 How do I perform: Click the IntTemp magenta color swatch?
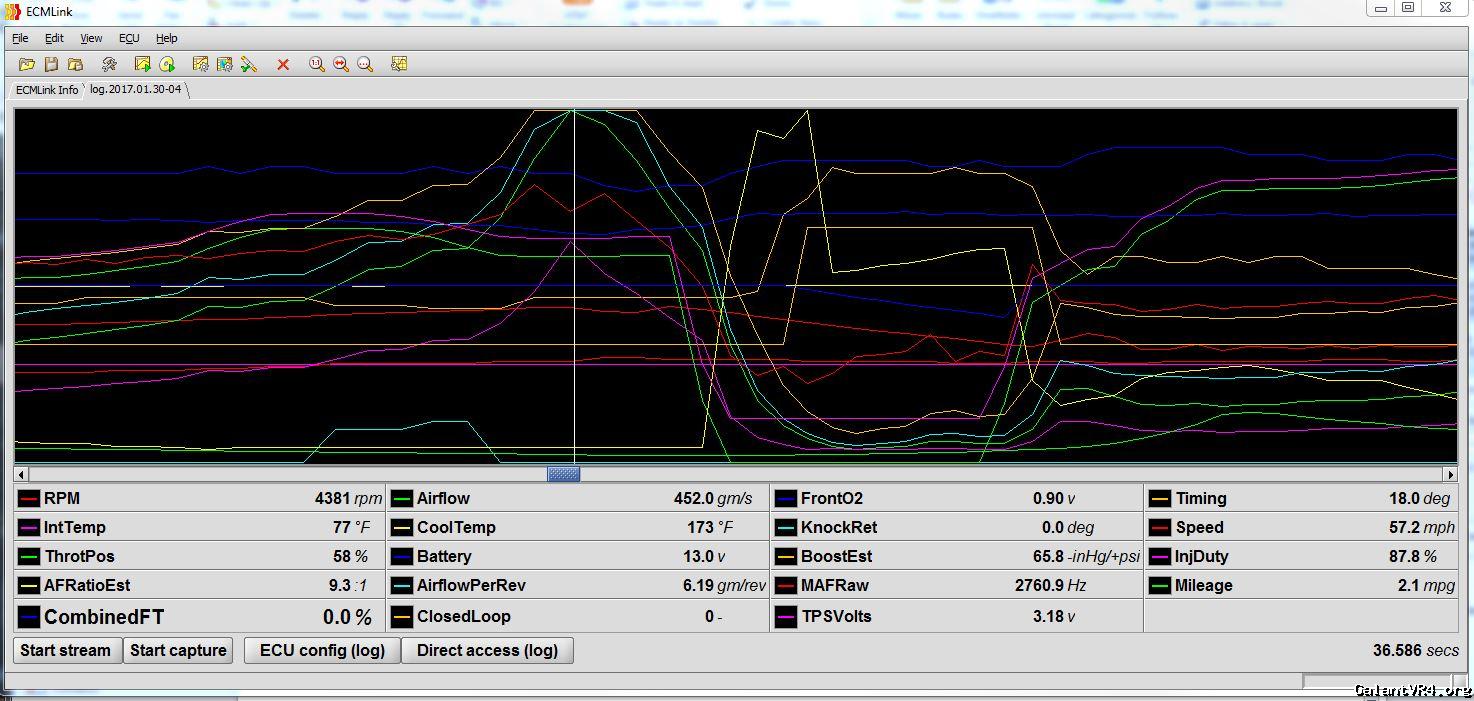point(28,527)
